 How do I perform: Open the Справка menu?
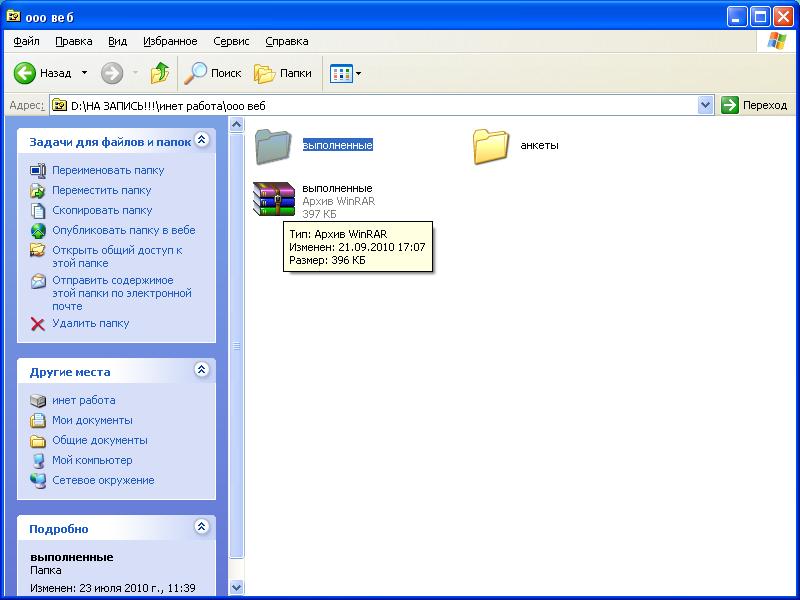(x=287, y=41)
